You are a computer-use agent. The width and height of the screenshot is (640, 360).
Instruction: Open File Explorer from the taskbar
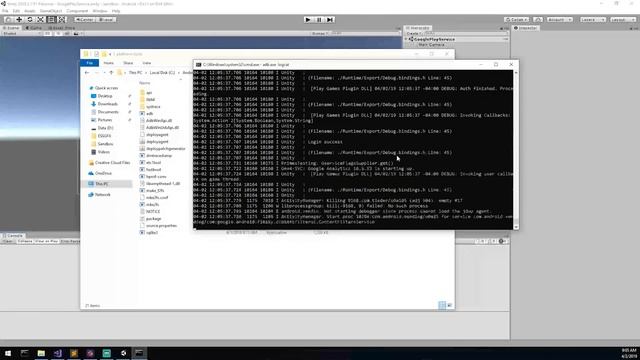(41, 353)
